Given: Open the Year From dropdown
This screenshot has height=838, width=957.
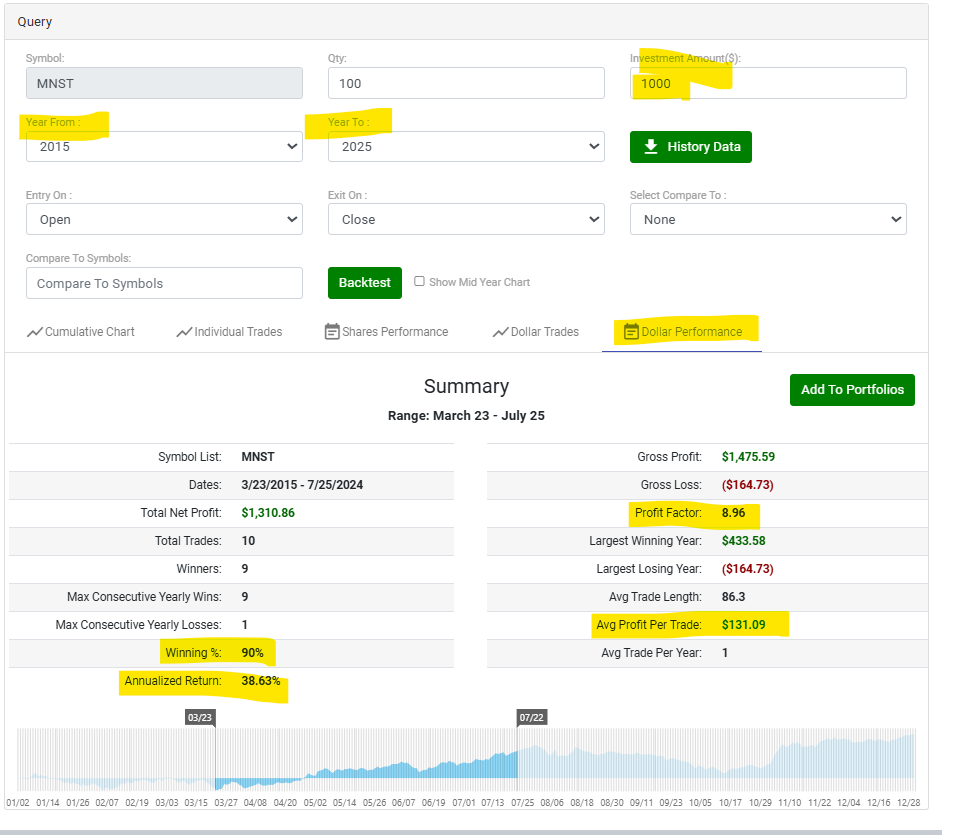Looking at the screenshot, I should tap(164, 146).
